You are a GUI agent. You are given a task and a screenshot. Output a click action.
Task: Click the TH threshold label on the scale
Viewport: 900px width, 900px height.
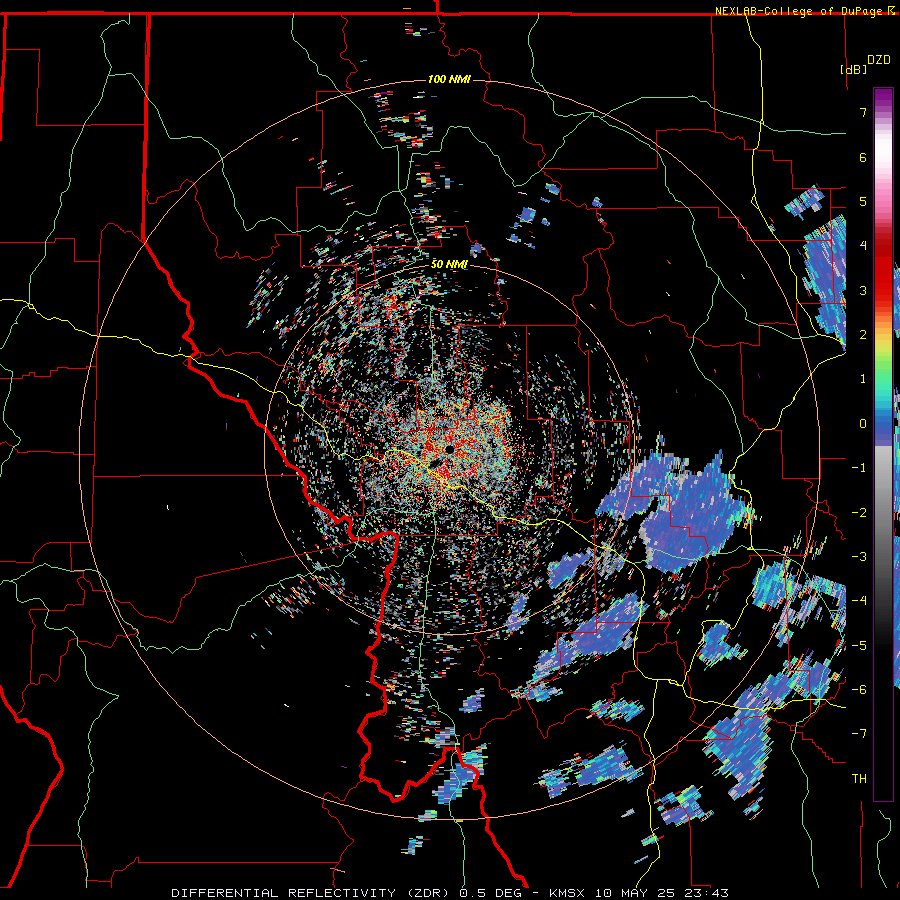pyautogui.click(x=859, y=779)
